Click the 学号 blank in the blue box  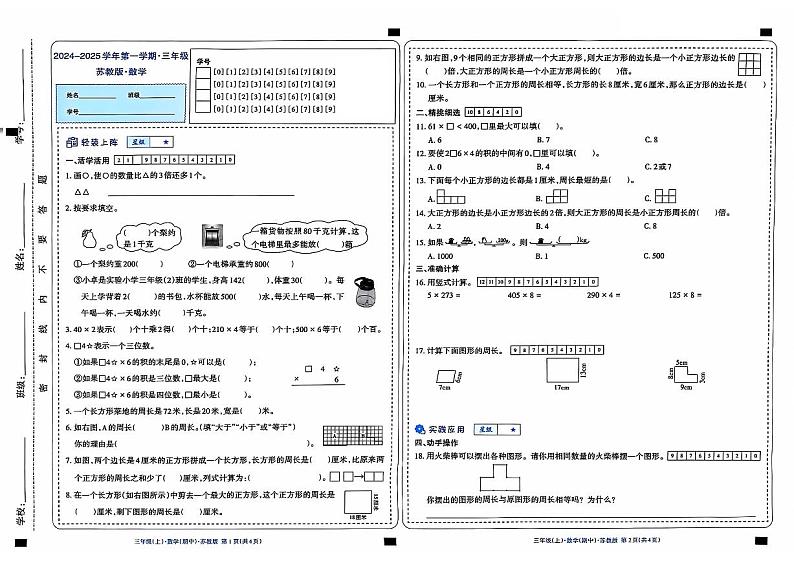pos(127,112)
